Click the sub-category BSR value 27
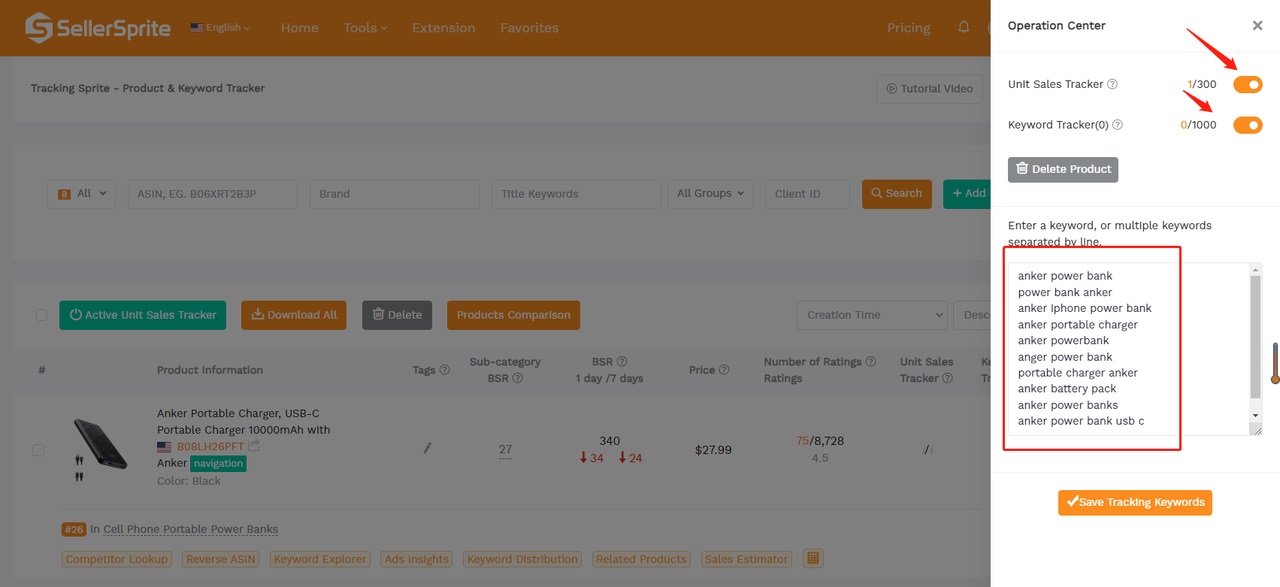This screenshot has height=587, width=1280. tap(505, 450)
